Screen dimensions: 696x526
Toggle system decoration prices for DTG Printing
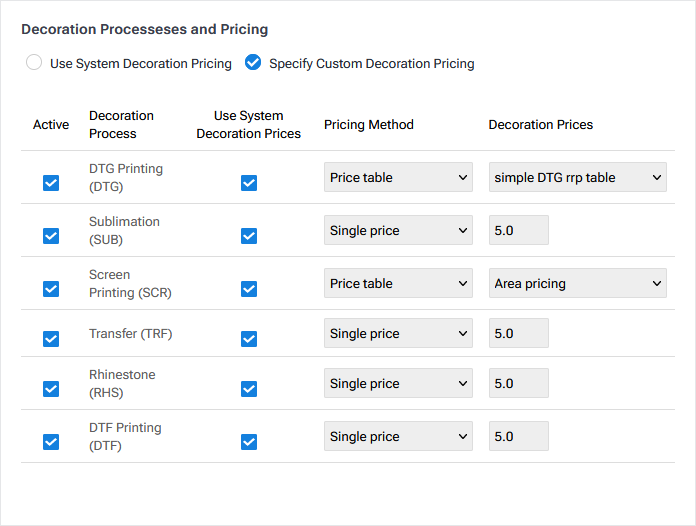coord(249,183)
